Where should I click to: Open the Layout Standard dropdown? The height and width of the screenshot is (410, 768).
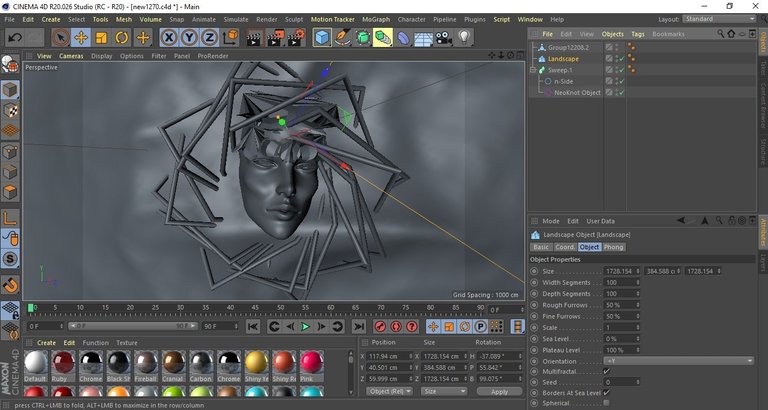tap(719, 19)
